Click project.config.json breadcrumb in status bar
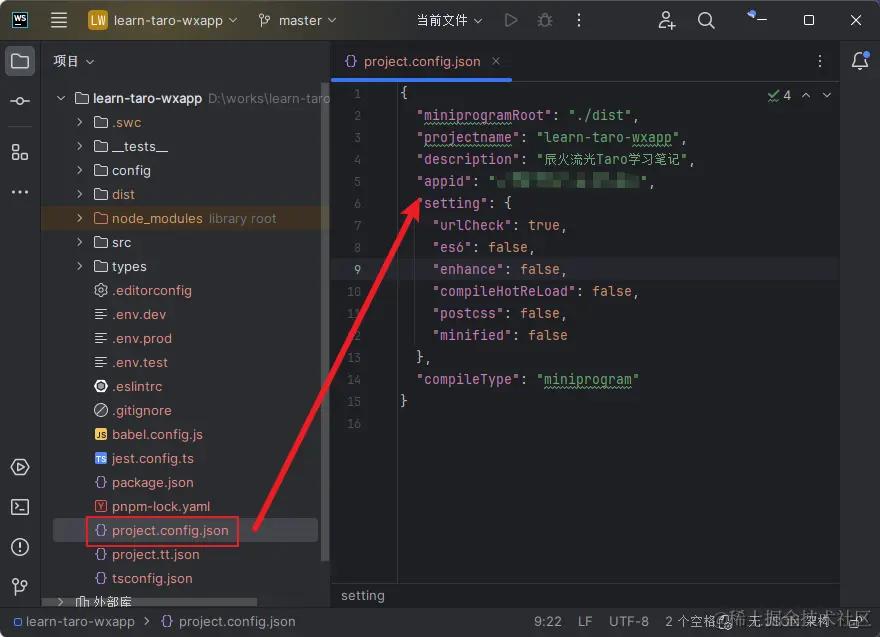Image resolution: width=880 pixels, height=637 pixels. [228, 622]
